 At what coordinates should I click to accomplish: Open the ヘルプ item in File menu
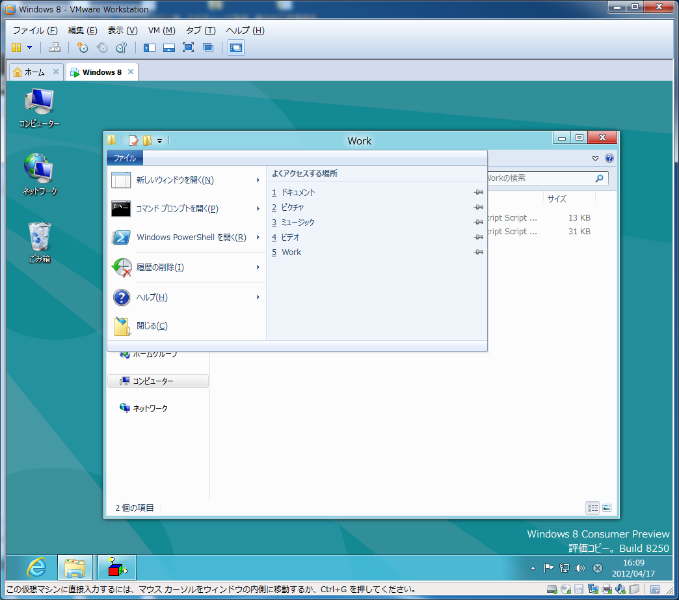151,297
